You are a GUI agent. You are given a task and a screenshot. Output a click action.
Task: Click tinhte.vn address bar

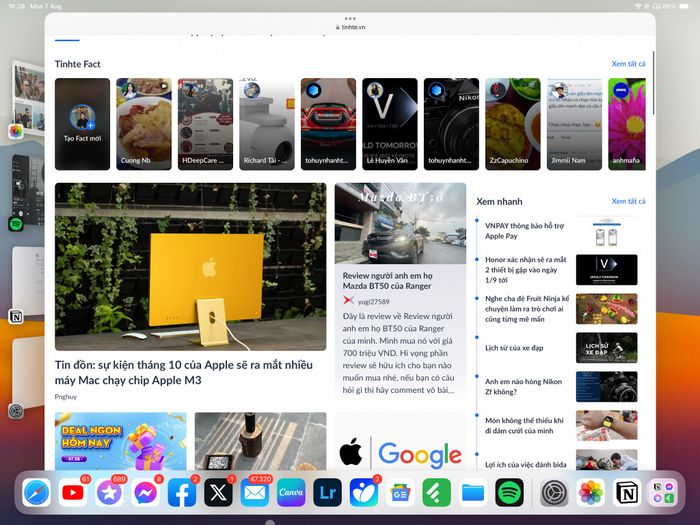click(350, 27)
